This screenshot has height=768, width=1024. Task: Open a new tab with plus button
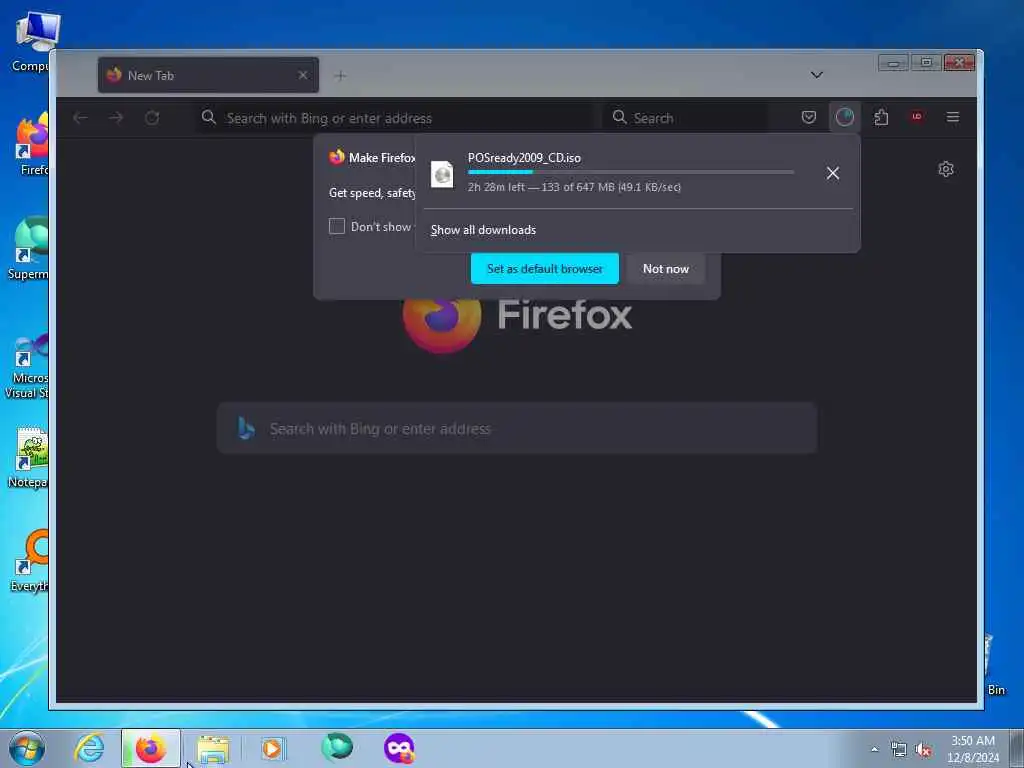tap(340, 76)
